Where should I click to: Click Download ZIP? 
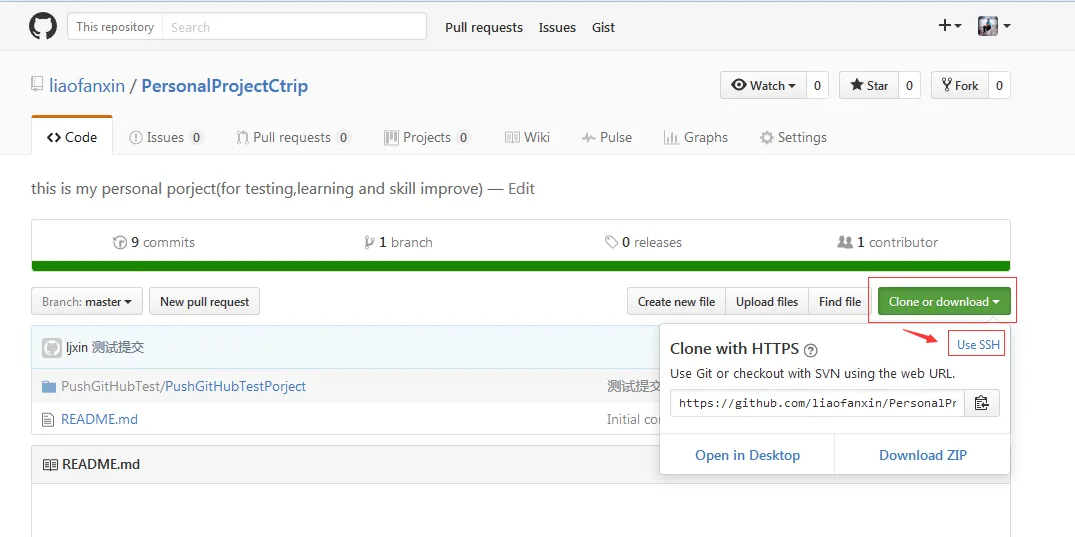coord(923,455)
